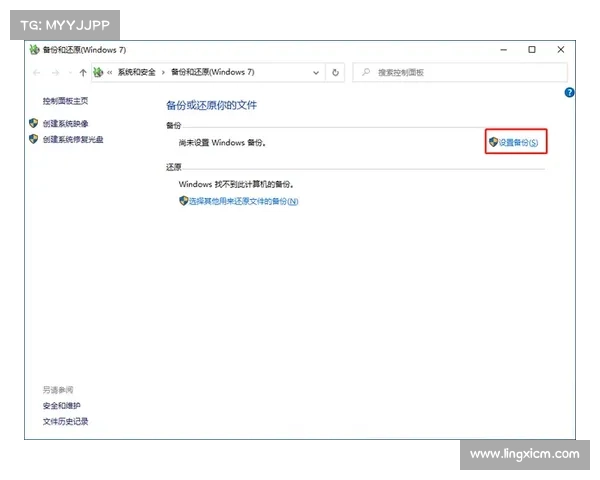Image resolution: width=600 pixels, height=480 pixels.
Task: Open 创建系统修复光盘 in the left sidebar
Action: tap(72, 139)
